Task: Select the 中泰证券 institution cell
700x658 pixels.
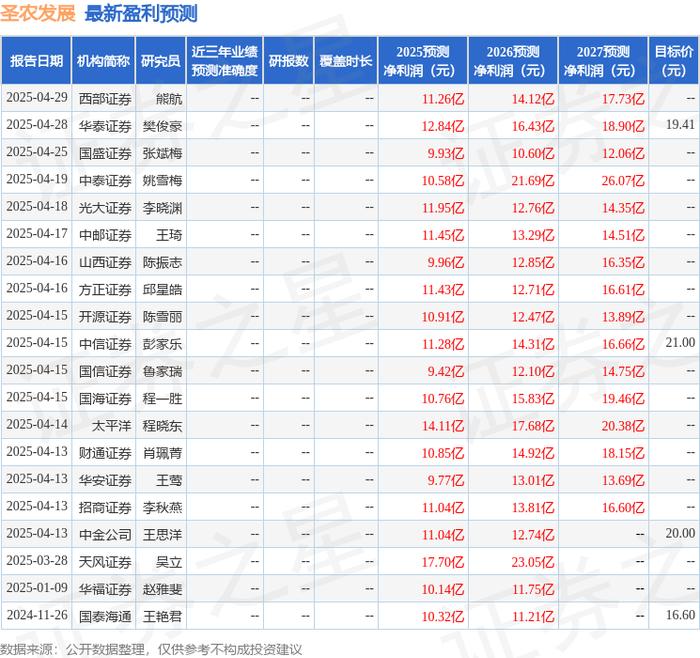Action: (x=105, y=180)
